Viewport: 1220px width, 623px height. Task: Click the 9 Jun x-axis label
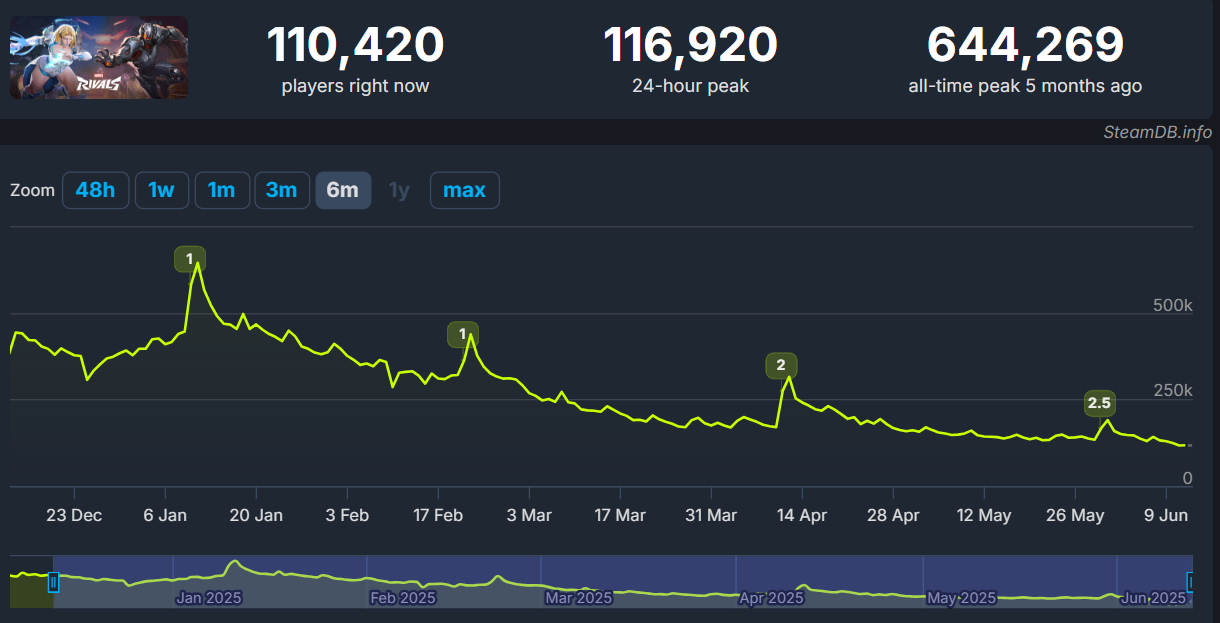[1166, 516]
